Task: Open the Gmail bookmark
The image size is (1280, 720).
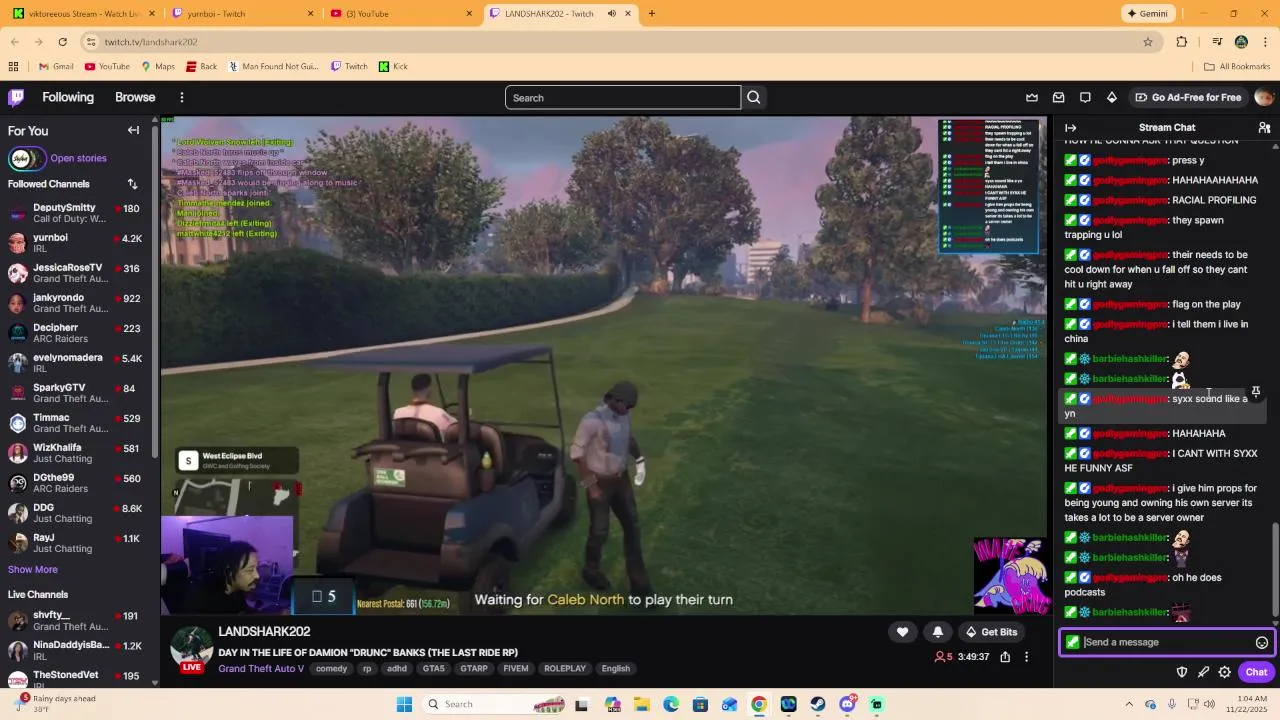Action: 56,66
